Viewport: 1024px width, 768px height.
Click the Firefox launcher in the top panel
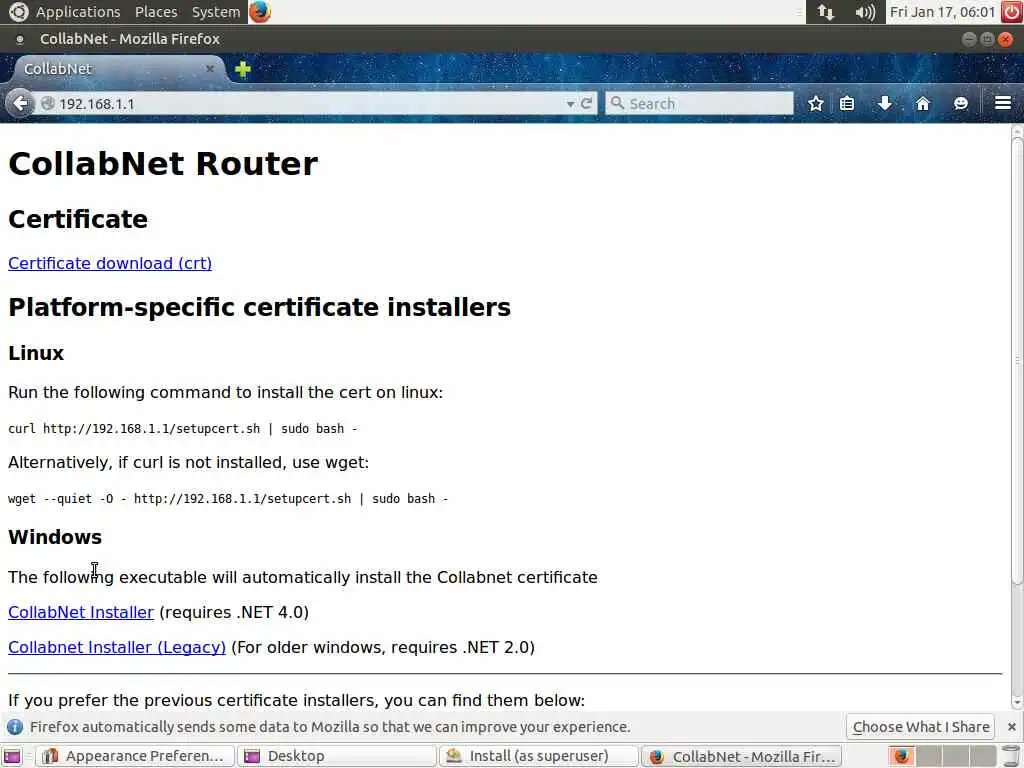(x=260, y=12)
